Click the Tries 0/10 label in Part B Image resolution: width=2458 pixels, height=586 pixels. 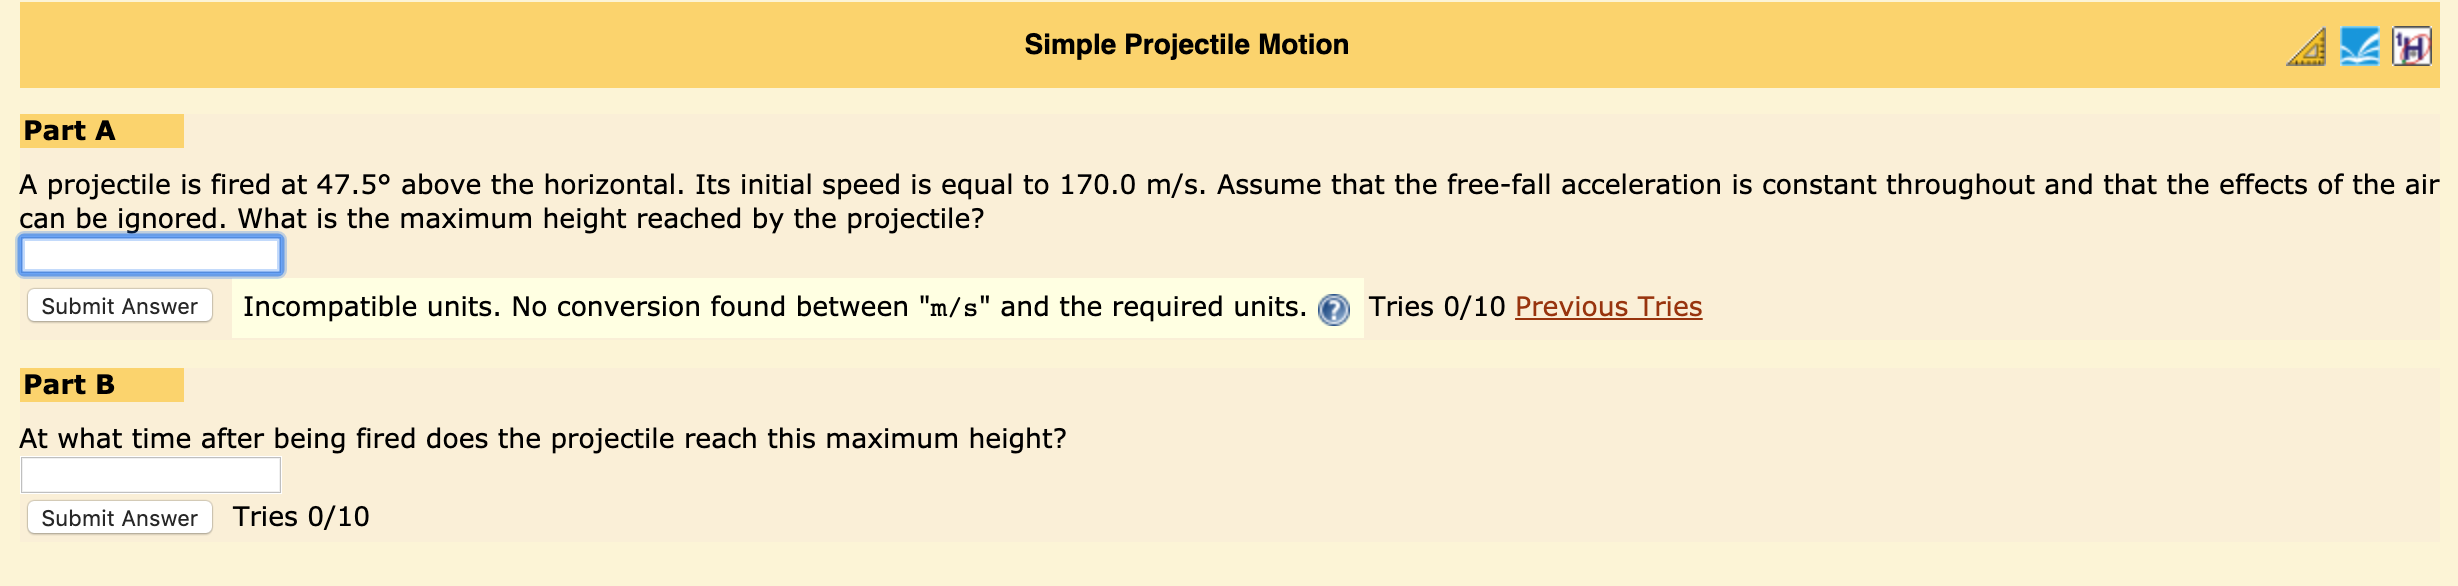300,517
